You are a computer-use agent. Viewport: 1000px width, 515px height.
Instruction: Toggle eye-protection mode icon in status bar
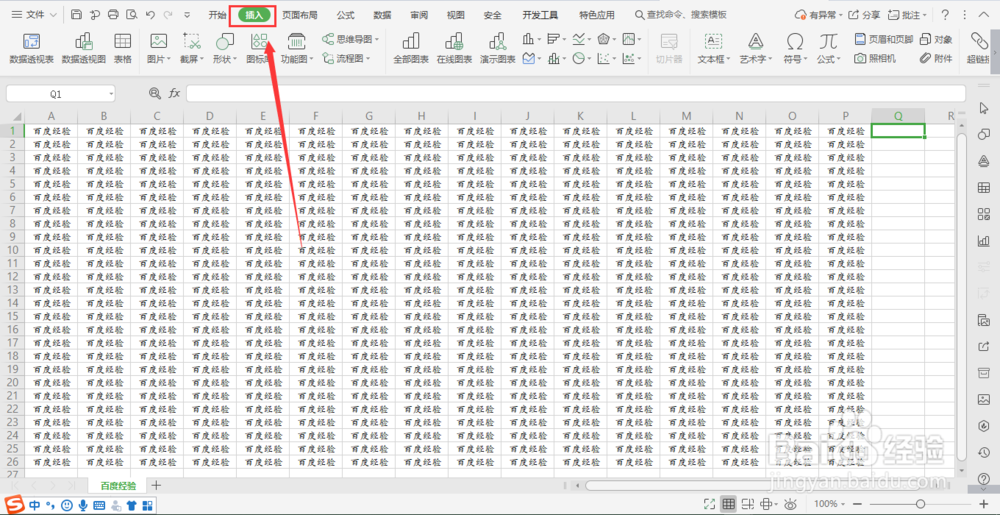pyautogui.click(x=791, y=504)
